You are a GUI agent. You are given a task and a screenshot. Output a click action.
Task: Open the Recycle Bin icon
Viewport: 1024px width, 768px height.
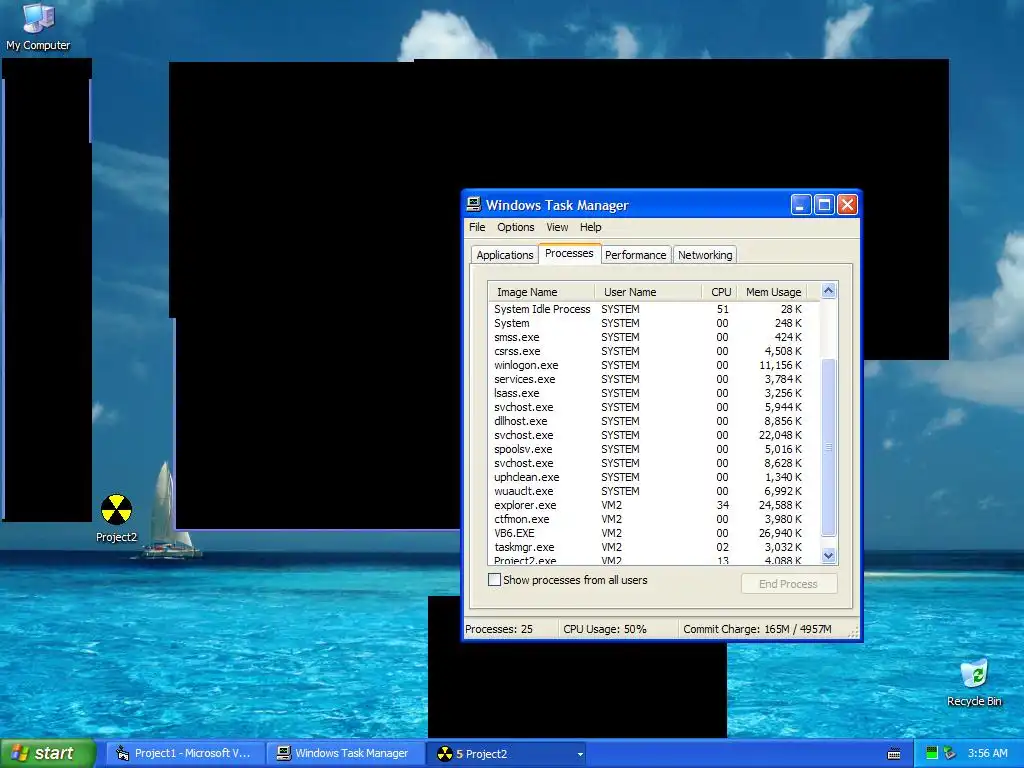[974, 683]
